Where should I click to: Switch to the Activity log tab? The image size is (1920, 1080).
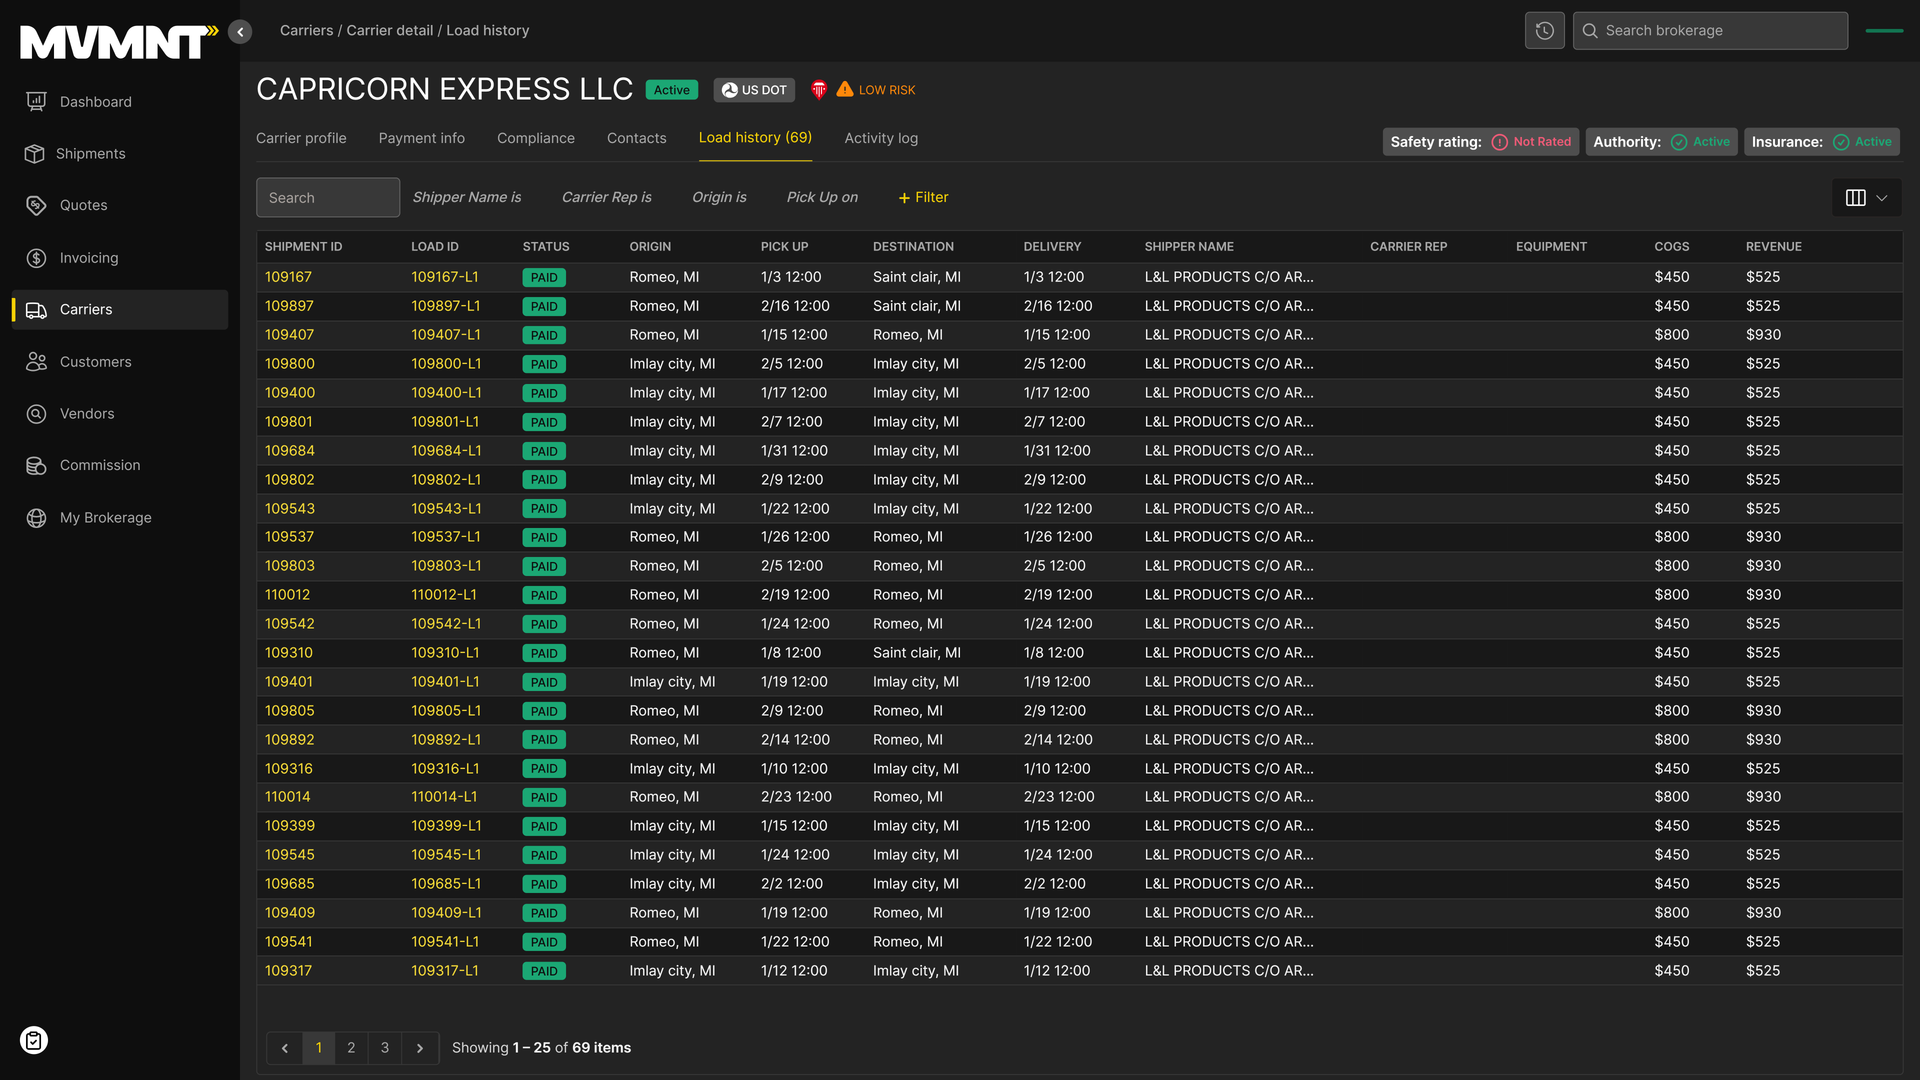tap(881, 138)
